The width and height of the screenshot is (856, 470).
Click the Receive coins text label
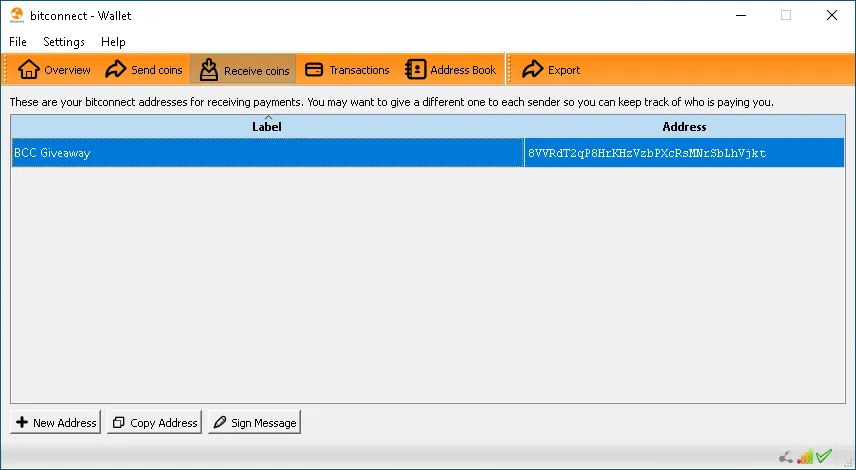(x=257, y=71)
